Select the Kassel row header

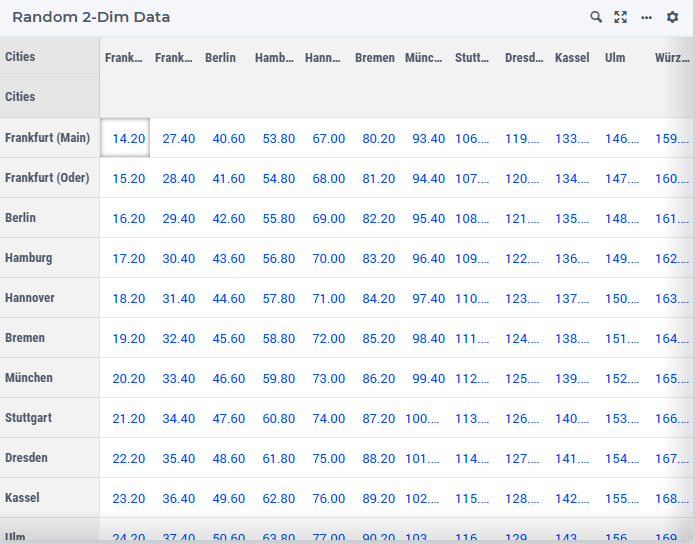[x=50, y=497]
